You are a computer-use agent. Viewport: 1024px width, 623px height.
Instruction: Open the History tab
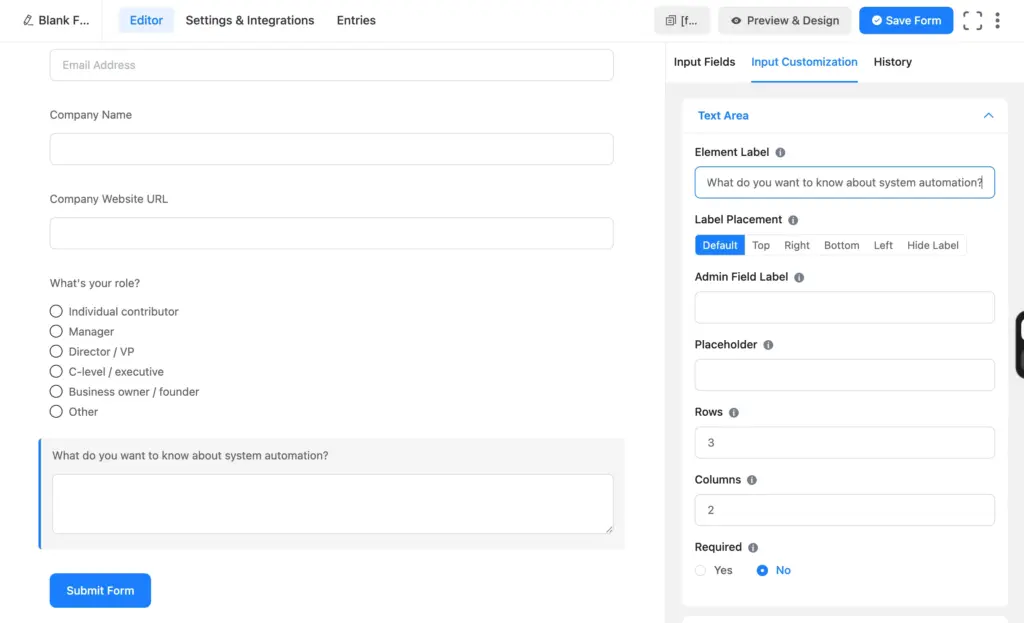892,62
